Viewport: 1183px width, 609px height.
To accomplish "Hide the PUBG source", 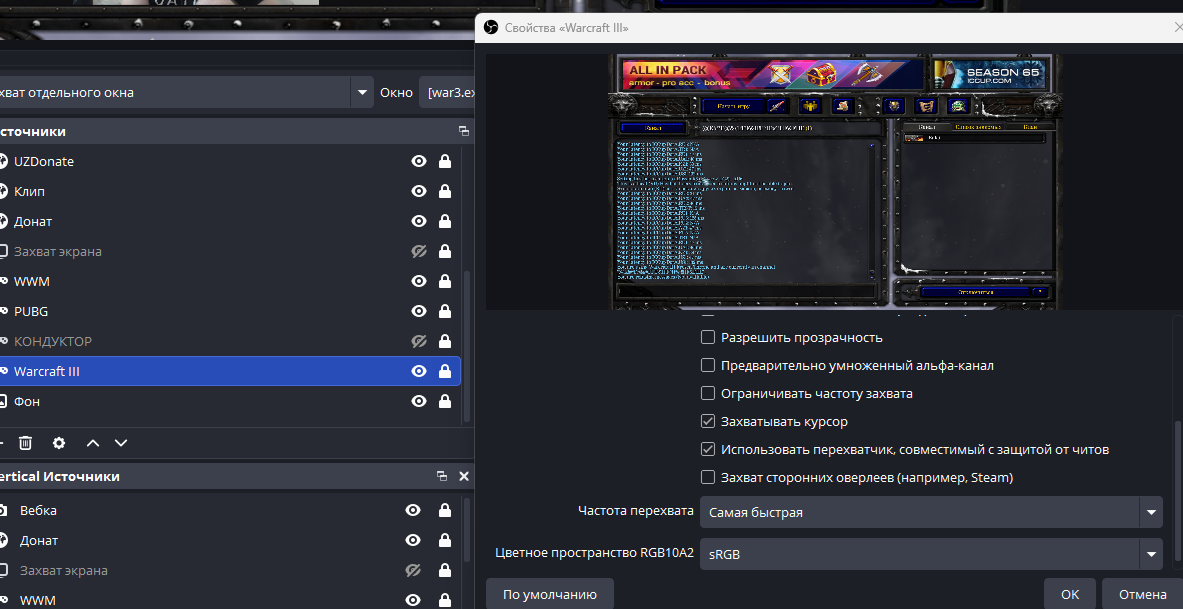I will click(419, 311).
